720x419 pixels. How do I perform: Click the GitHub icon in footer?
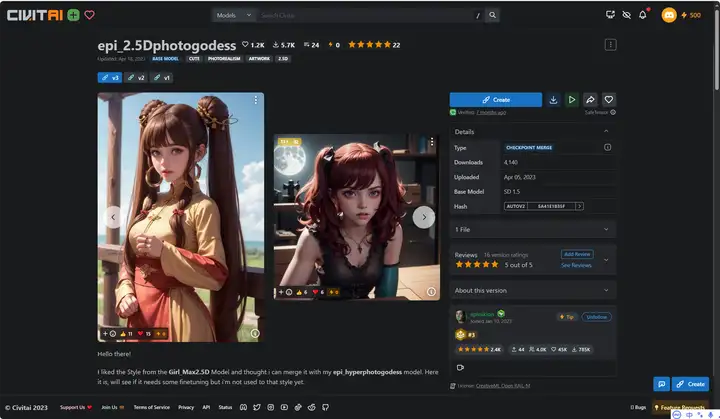click(325, 408)
